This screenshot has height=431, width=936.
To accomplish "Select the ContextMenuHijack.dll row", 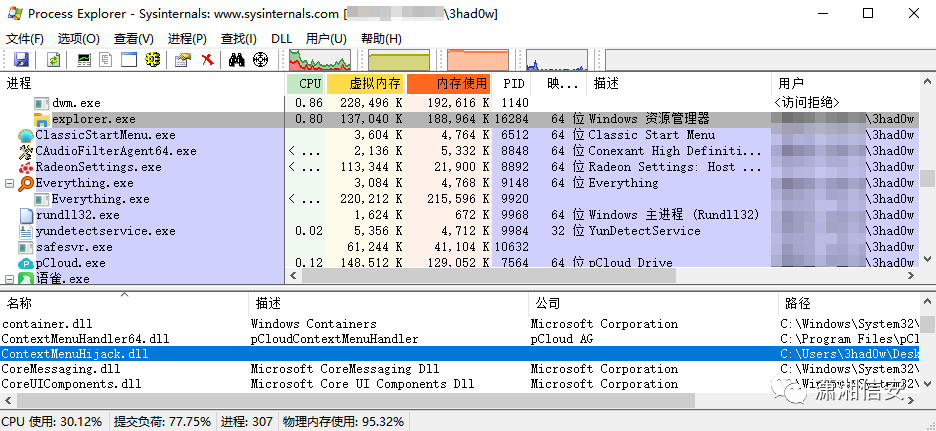I will [460, 354].
